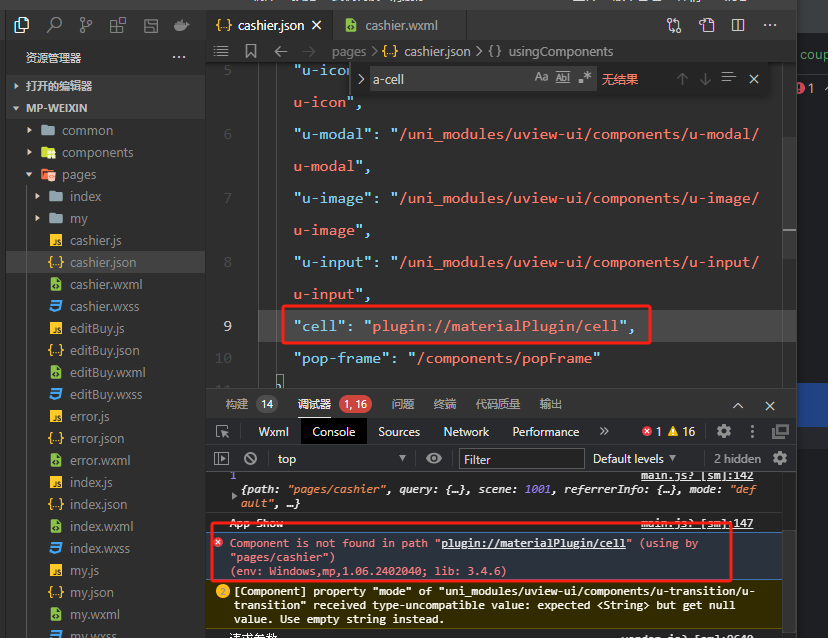Click the usingComponents breadcrumb
The width and height of the screenshot is (828, 638).
click(x=560, y=51)
